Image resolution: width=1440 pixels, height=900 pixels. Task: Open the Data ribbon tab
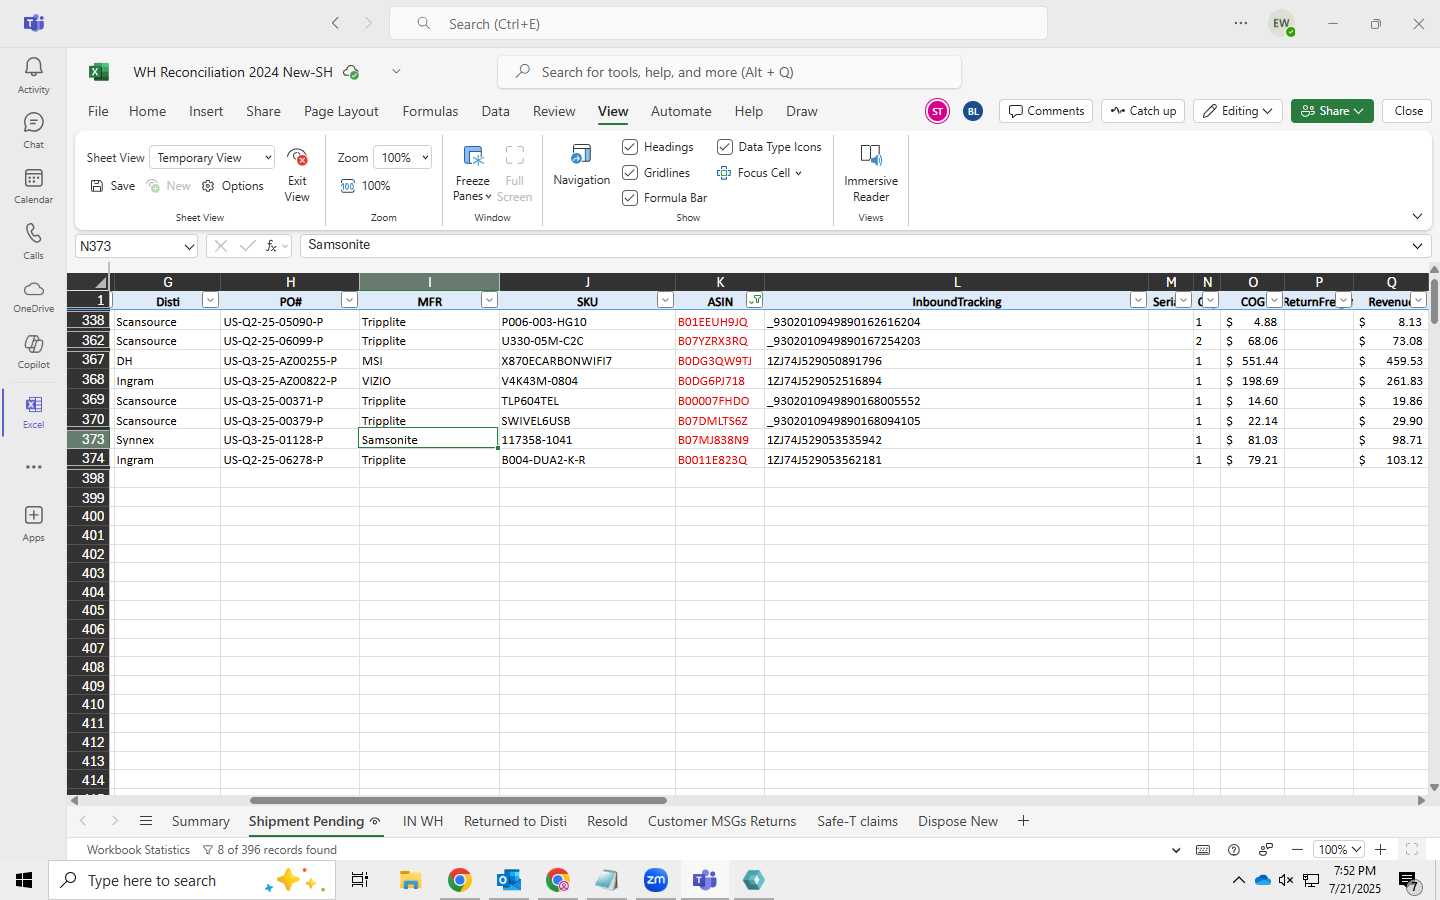click(x=495, y=111)
